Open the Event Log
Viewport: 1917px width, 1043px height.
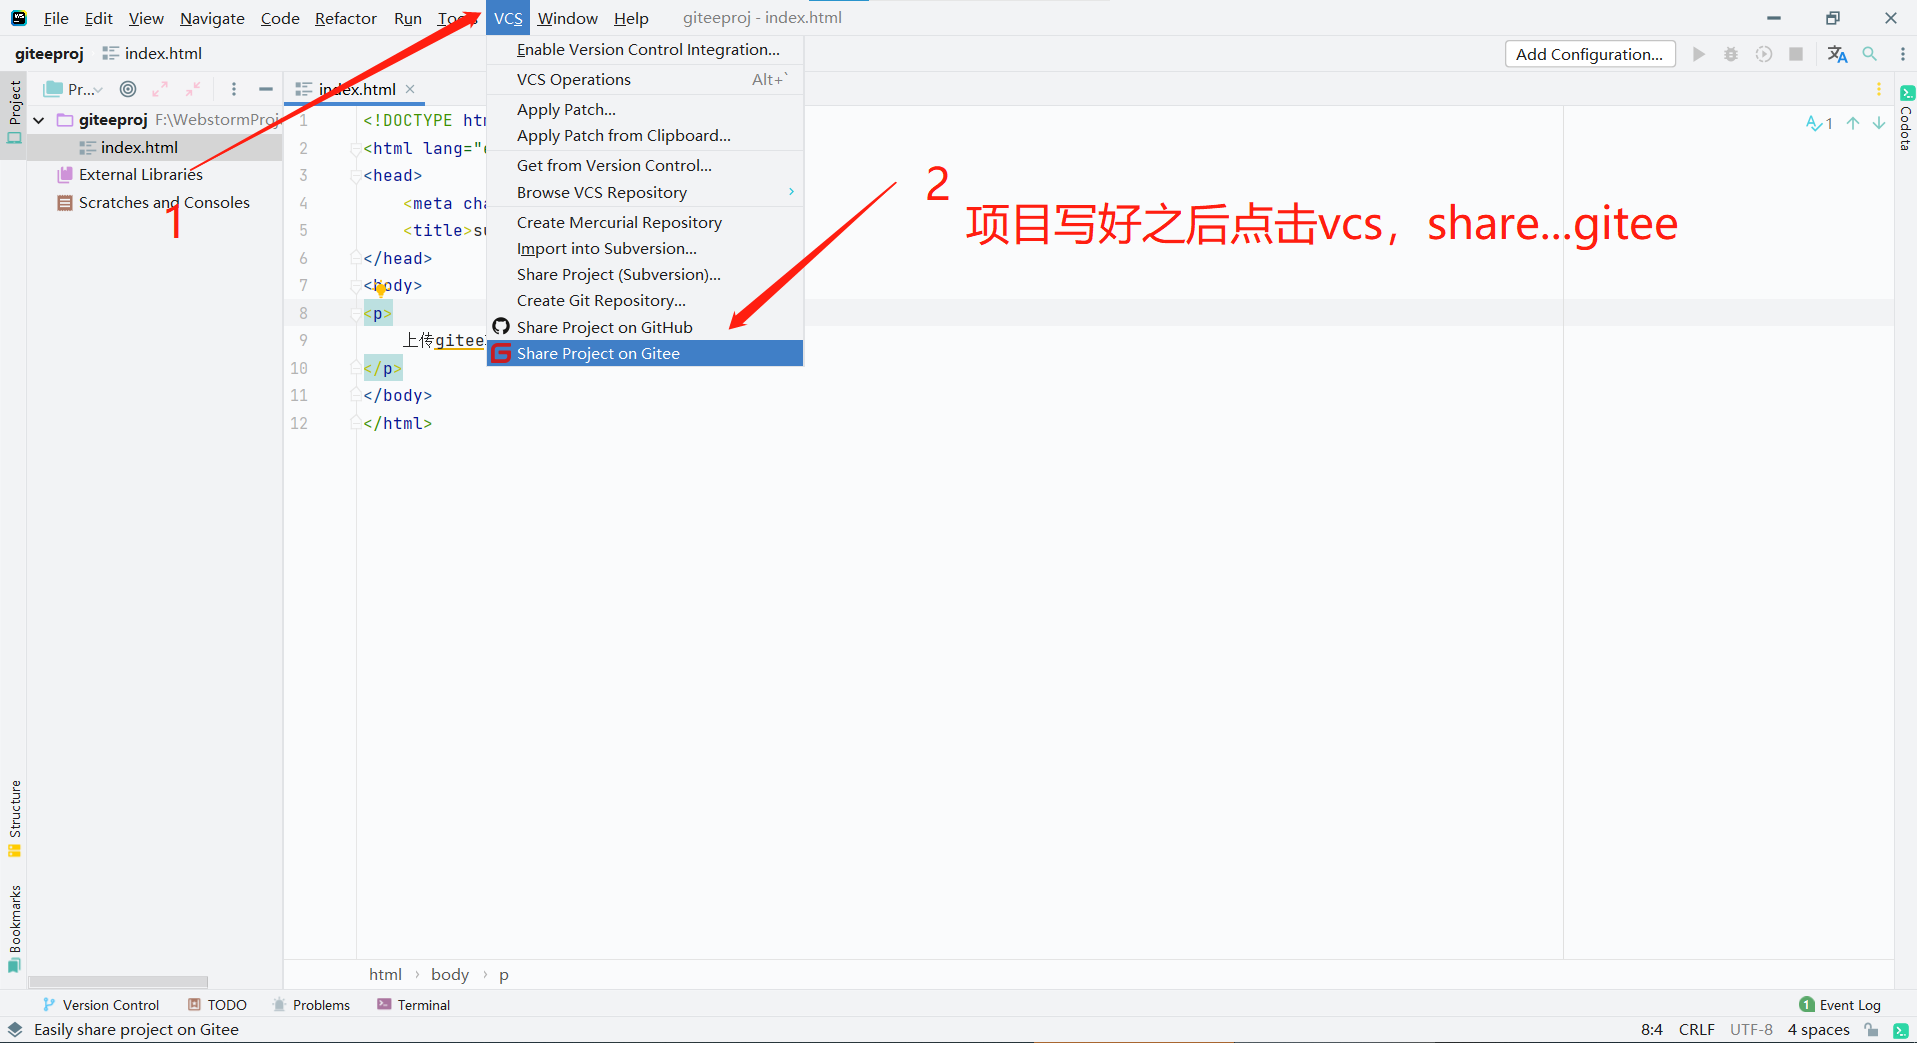click(x=1839, y=1005)
